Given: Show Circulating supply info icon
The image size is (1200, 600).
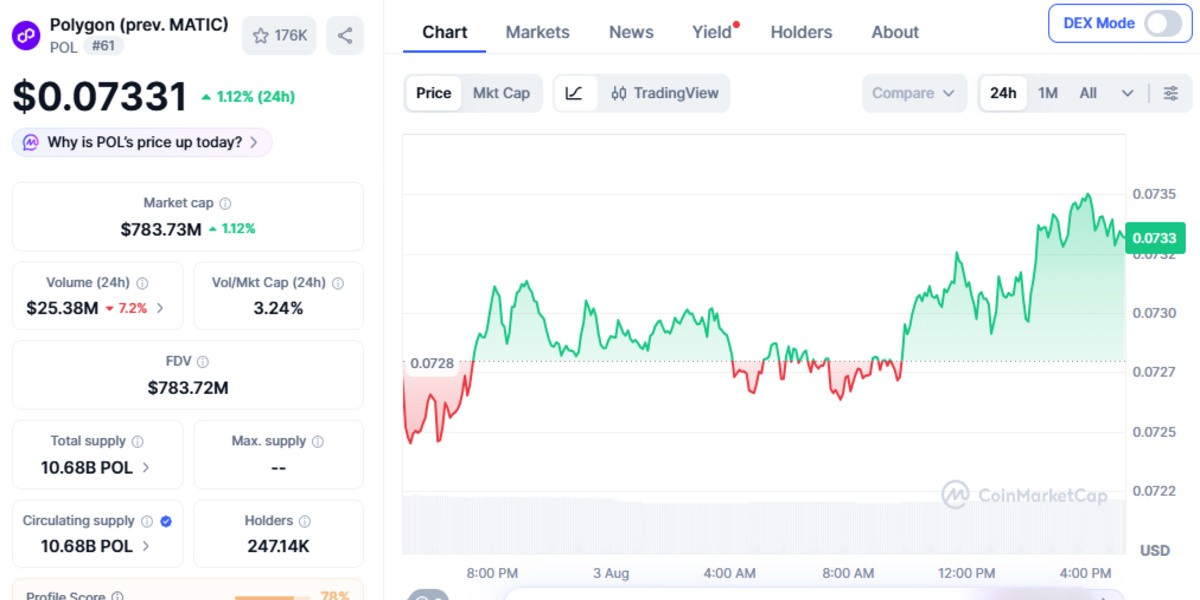Looking at the screenshot, I should [x=147, y=521].
